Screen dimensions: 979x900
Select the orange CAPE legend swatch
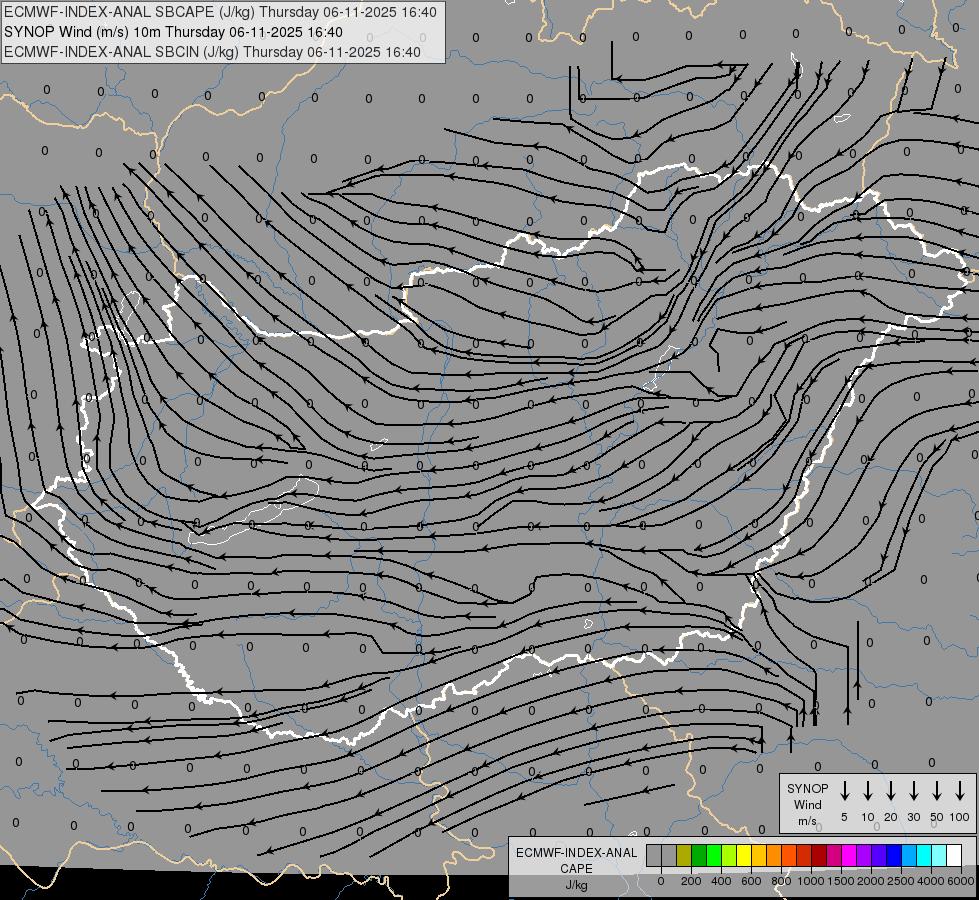tap(774, 856)
